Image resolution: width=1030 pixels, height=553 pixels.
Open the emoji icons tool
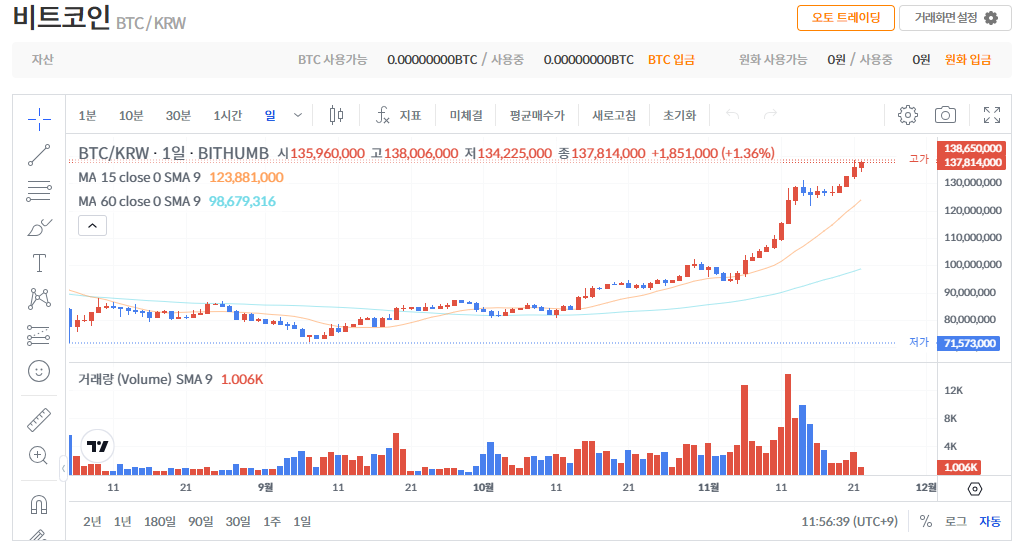tap(39, 371)
